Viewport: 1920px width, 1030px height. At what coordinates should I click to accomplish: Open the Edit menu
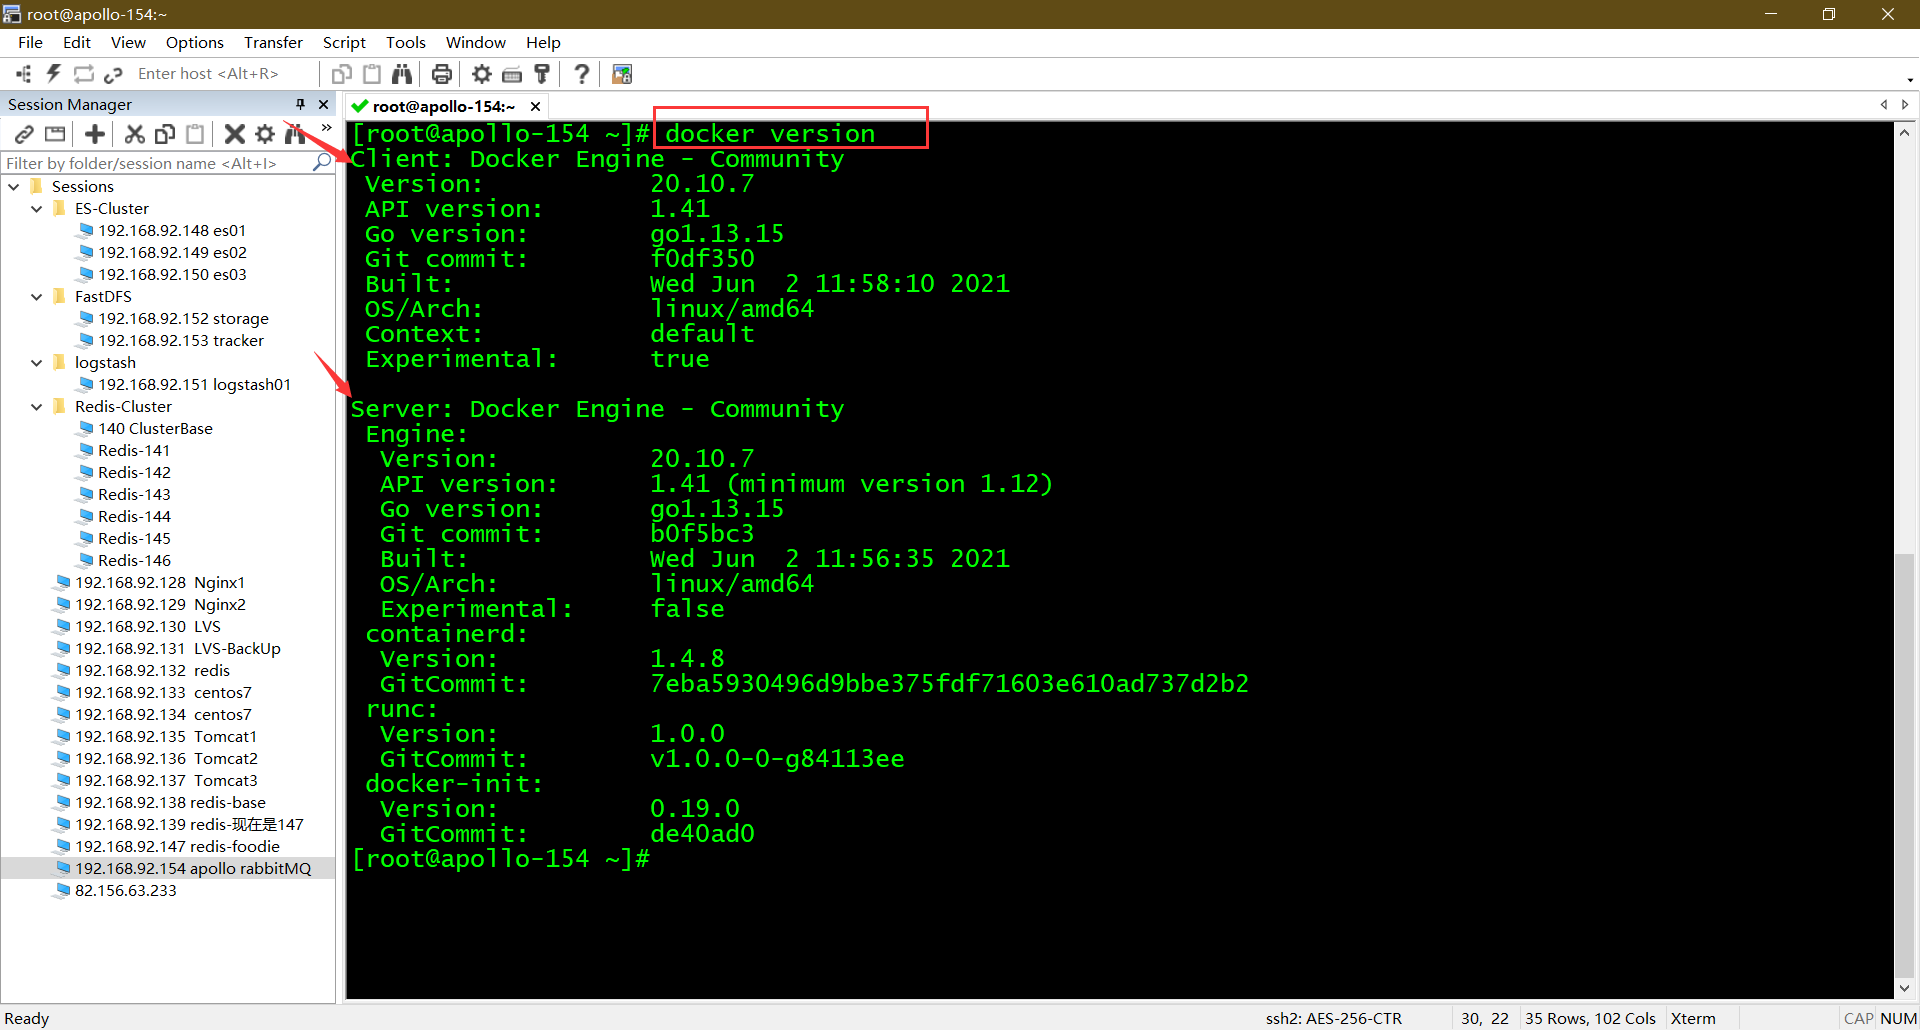coord(76,42)
